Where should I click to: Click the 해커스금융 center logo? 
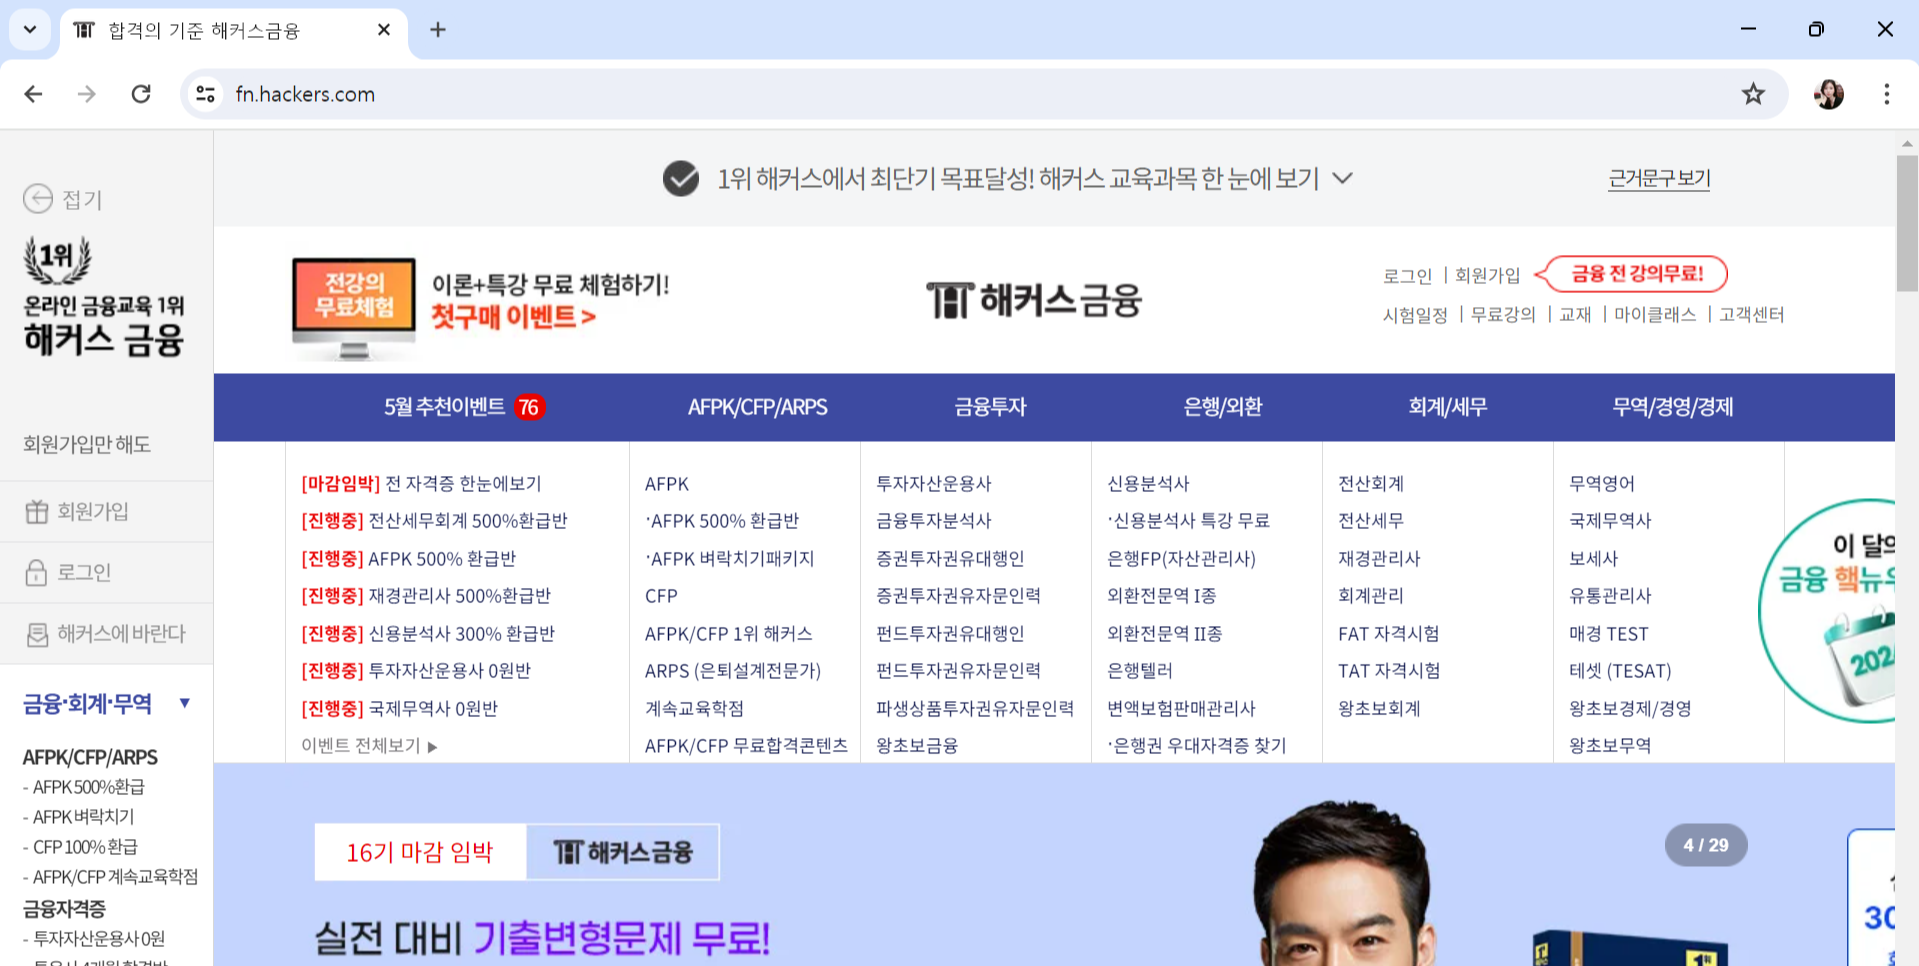click(1034, 300)
